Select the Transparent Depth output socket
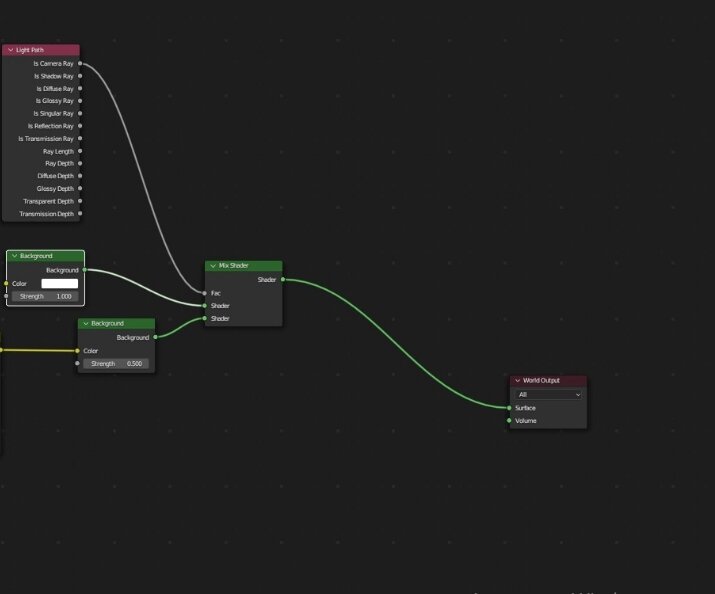Image resolution: width=715 pixels, height=594 pixels. click(80, 201)
